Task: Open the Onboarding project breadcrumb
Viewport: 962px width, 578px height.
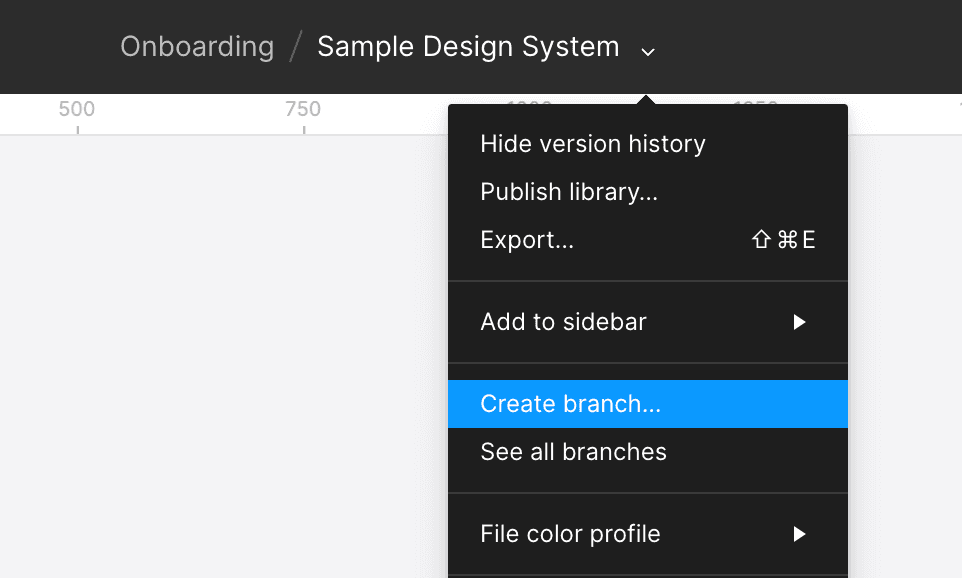Action: pyautogui.click(x=197, y=47)
